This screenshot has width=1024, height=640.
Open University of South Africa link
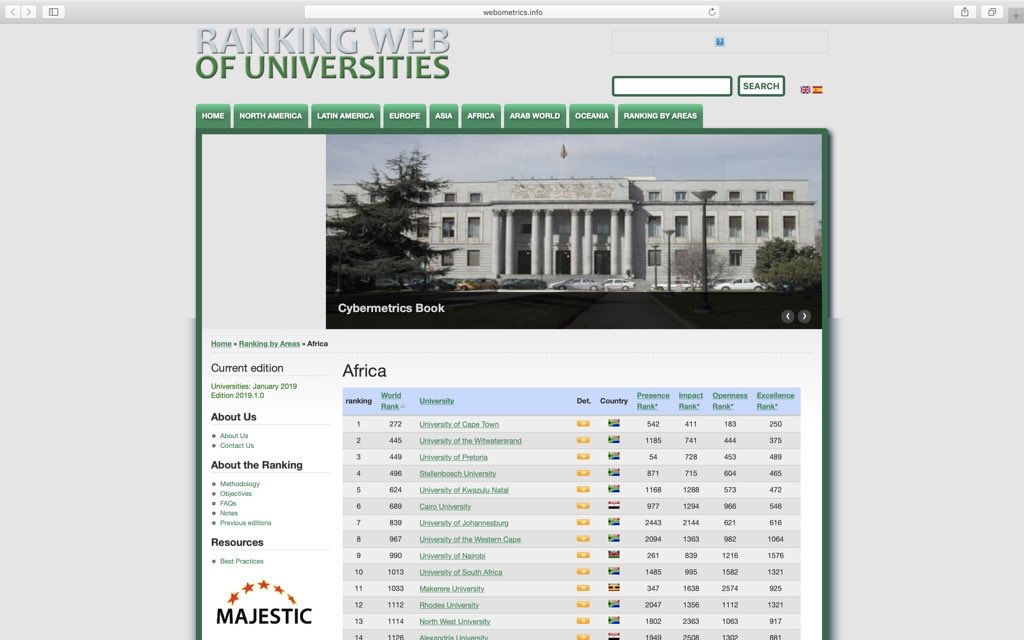[460, 572]
